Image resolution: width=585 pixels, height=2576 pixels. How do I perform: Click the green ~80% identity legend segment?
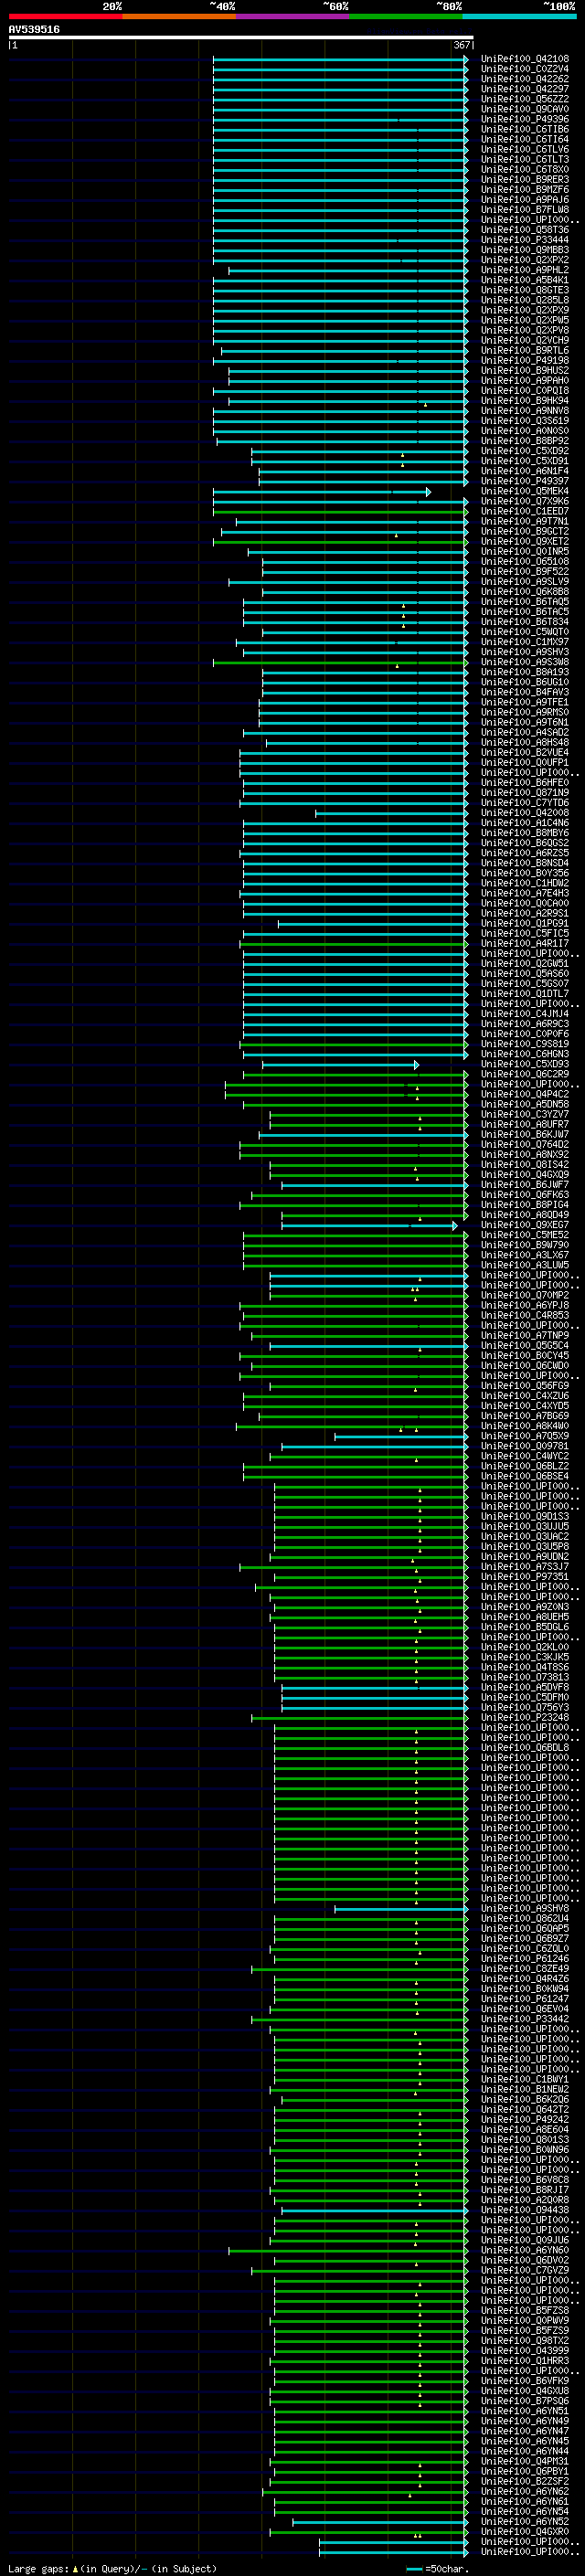(406, 16)
